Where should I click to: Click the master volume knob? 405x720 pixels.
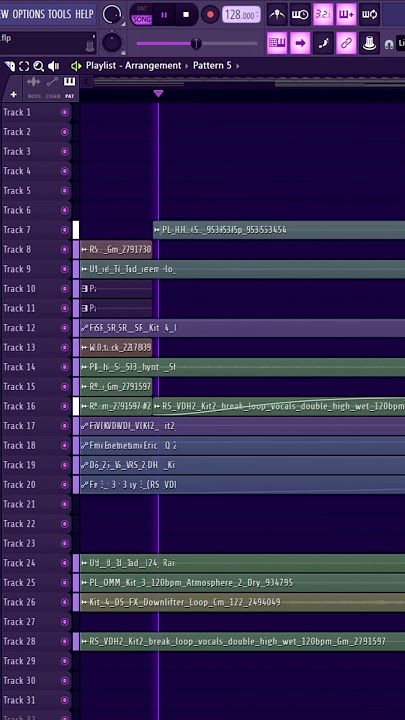tap(112, 15)
